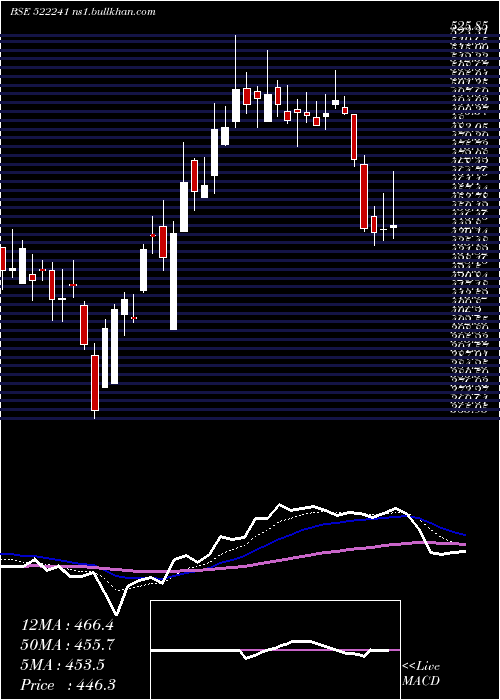
Task: Click the 5MA : 453.5 readout
Action: coord(62,665)
